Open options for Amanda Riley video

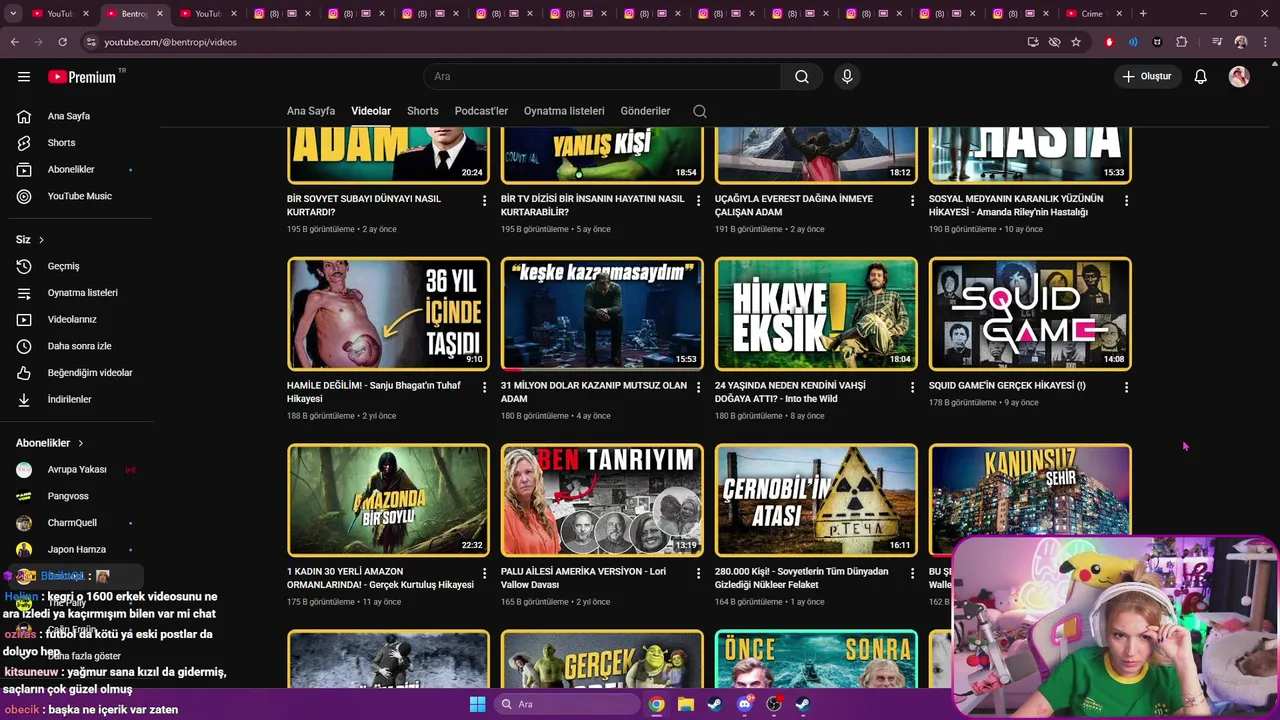click(x=1126, y=201)
